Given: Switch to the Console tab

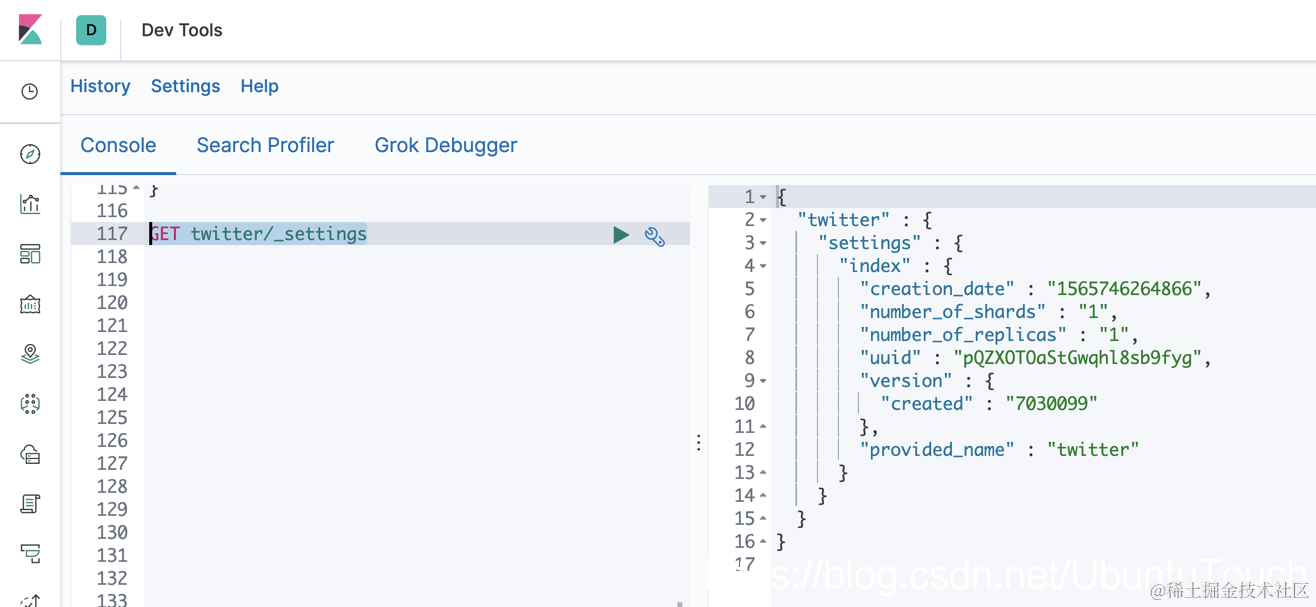Looking at the screenshot, I should [x=118, y=145].
